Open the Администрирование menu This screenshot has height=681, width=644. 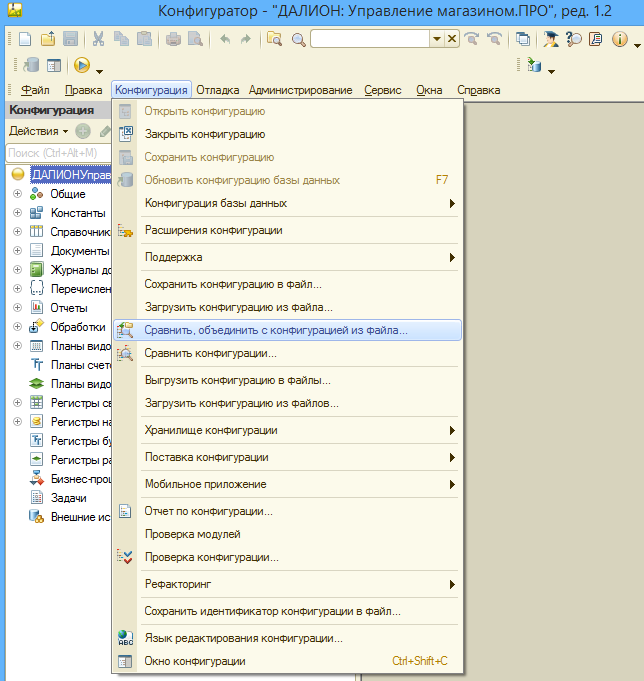(301, 90)
